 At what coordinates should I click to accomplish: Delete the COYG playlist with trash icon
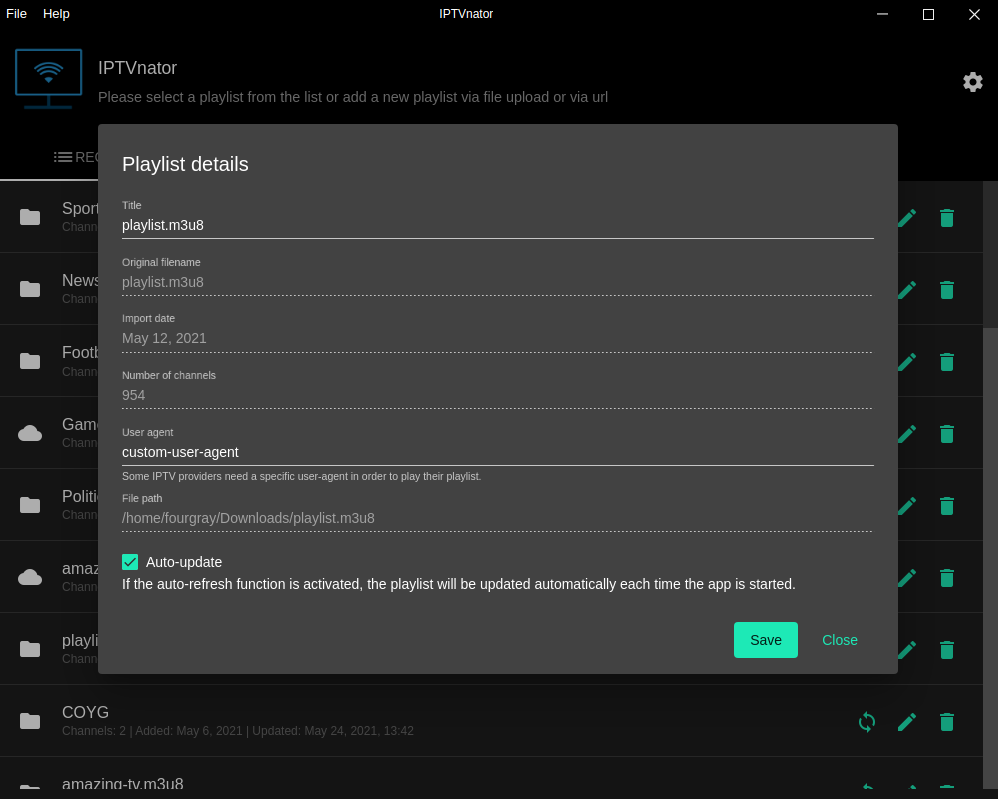coord(946,721)
